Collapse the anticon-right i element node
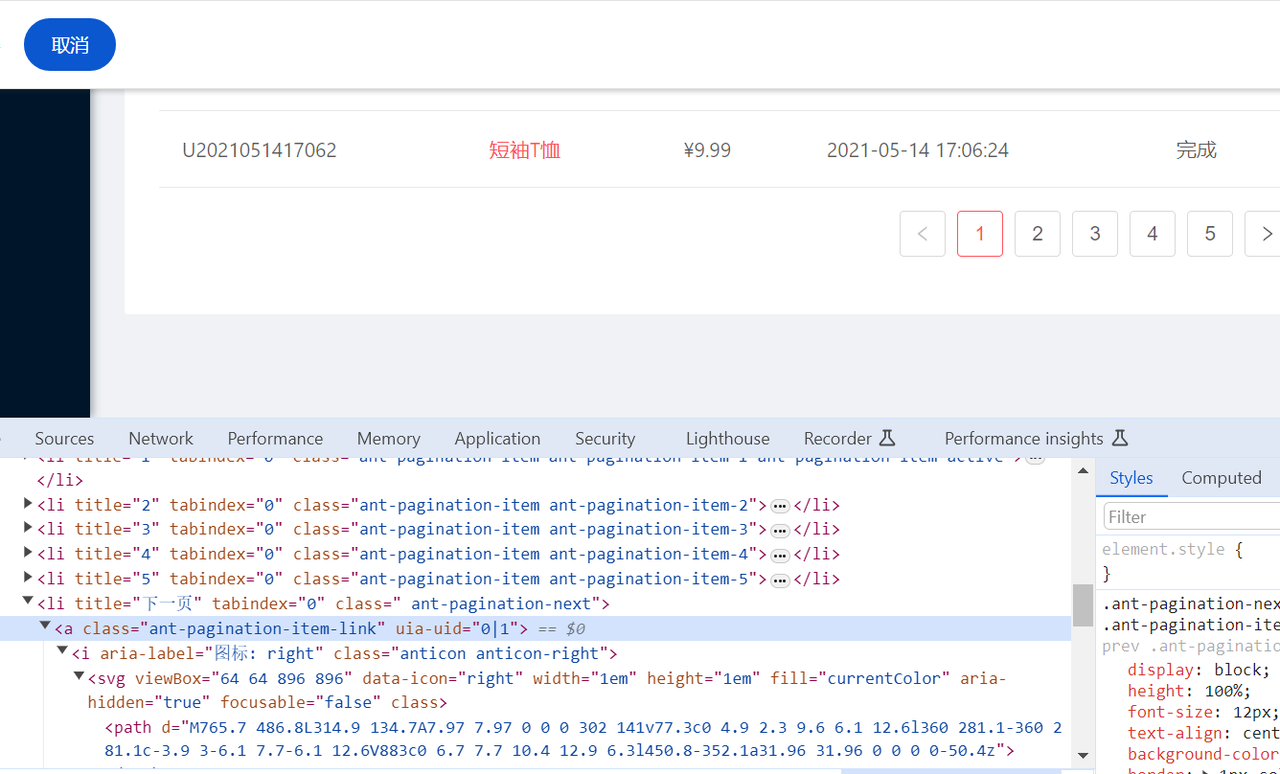 (62, 652)
